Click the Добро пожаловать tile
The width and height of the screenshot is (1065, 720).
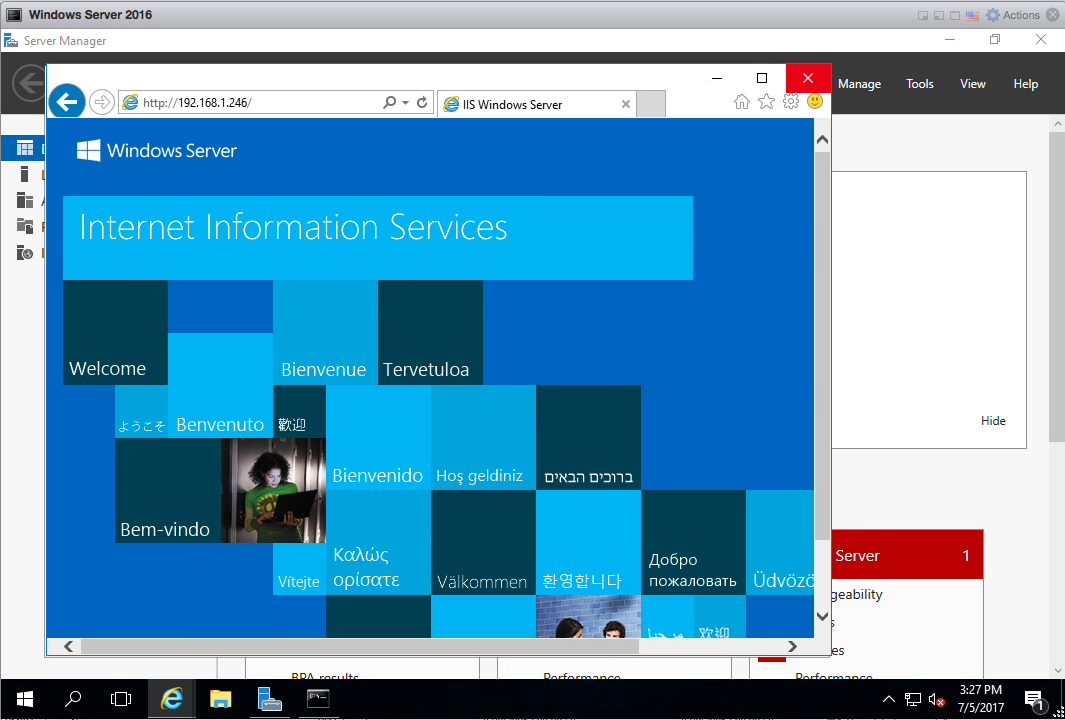coord(693,543)
